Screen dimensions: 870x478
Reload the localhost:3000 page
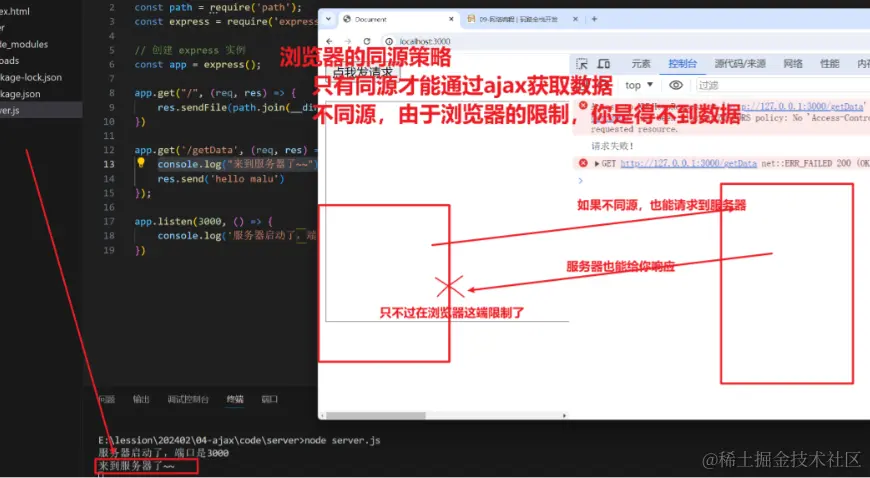point(367,42)
